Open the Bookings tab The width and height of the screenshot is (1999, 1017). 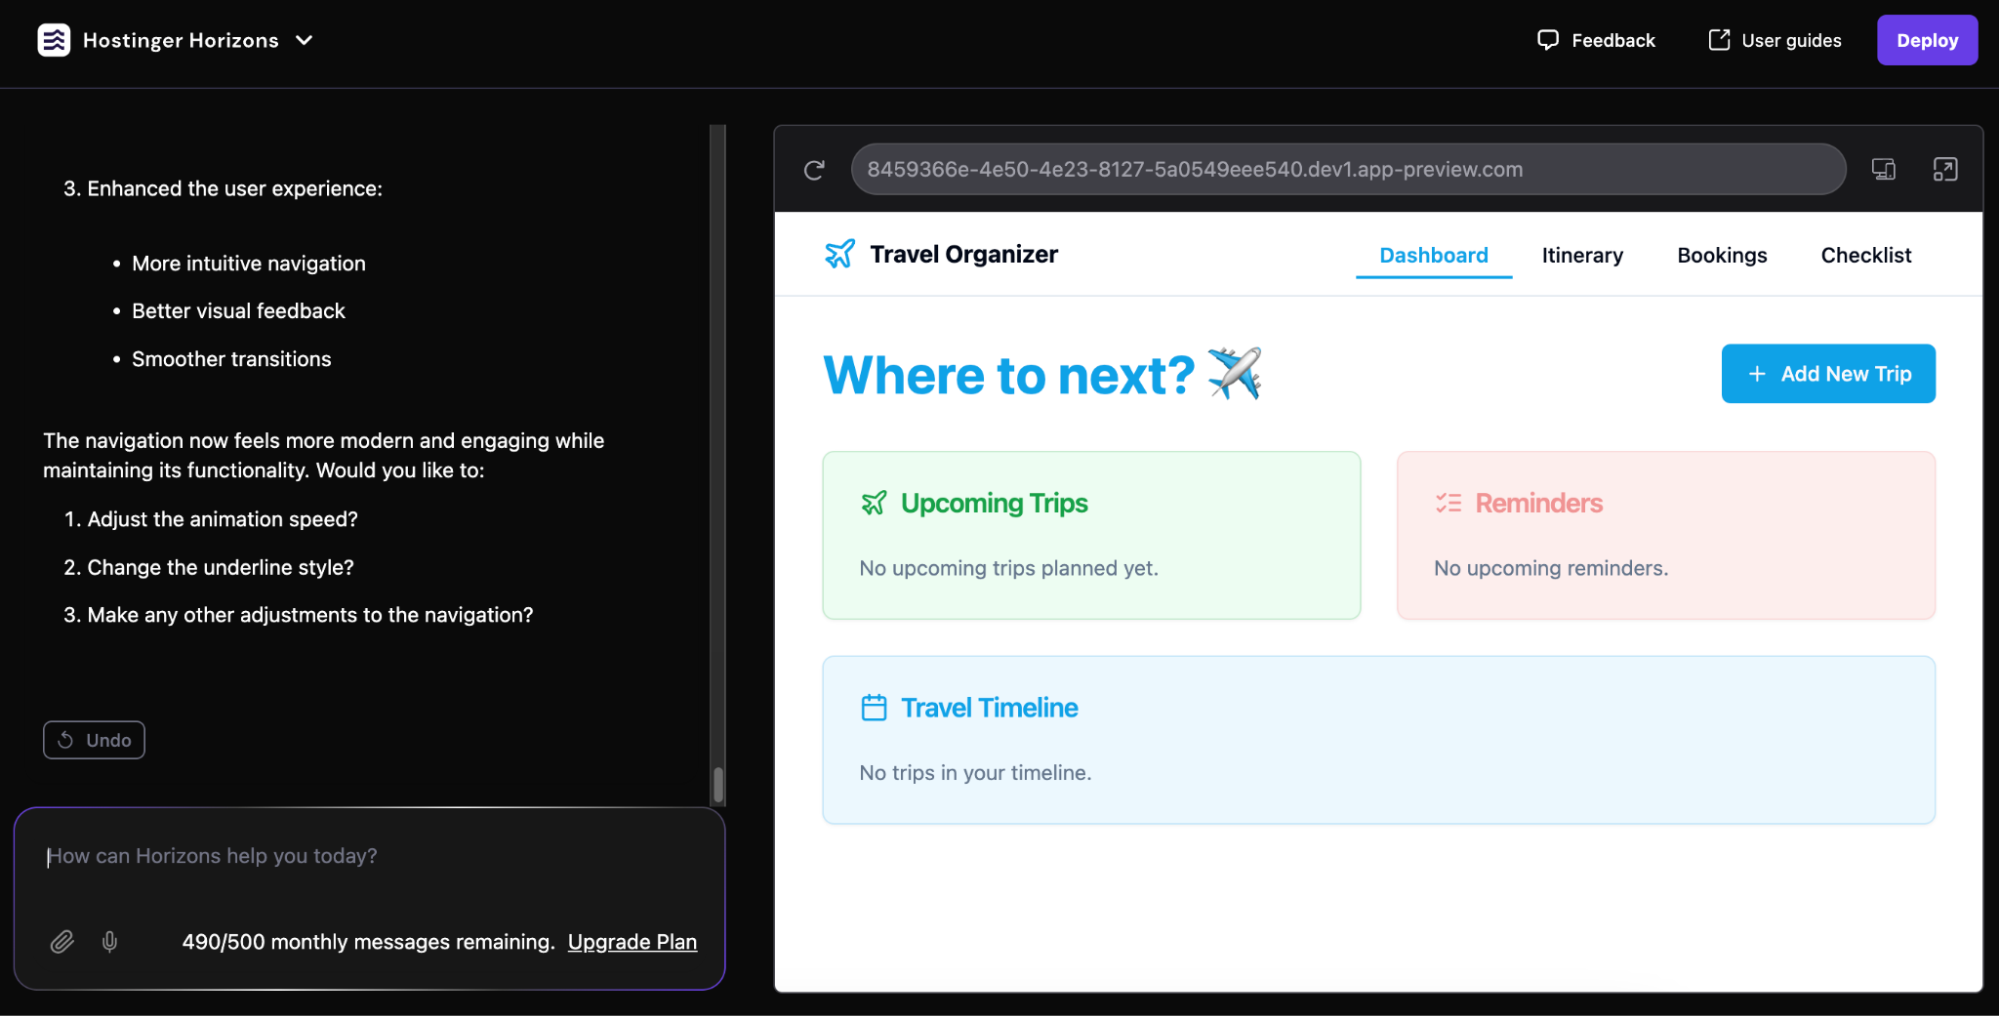1721,255
